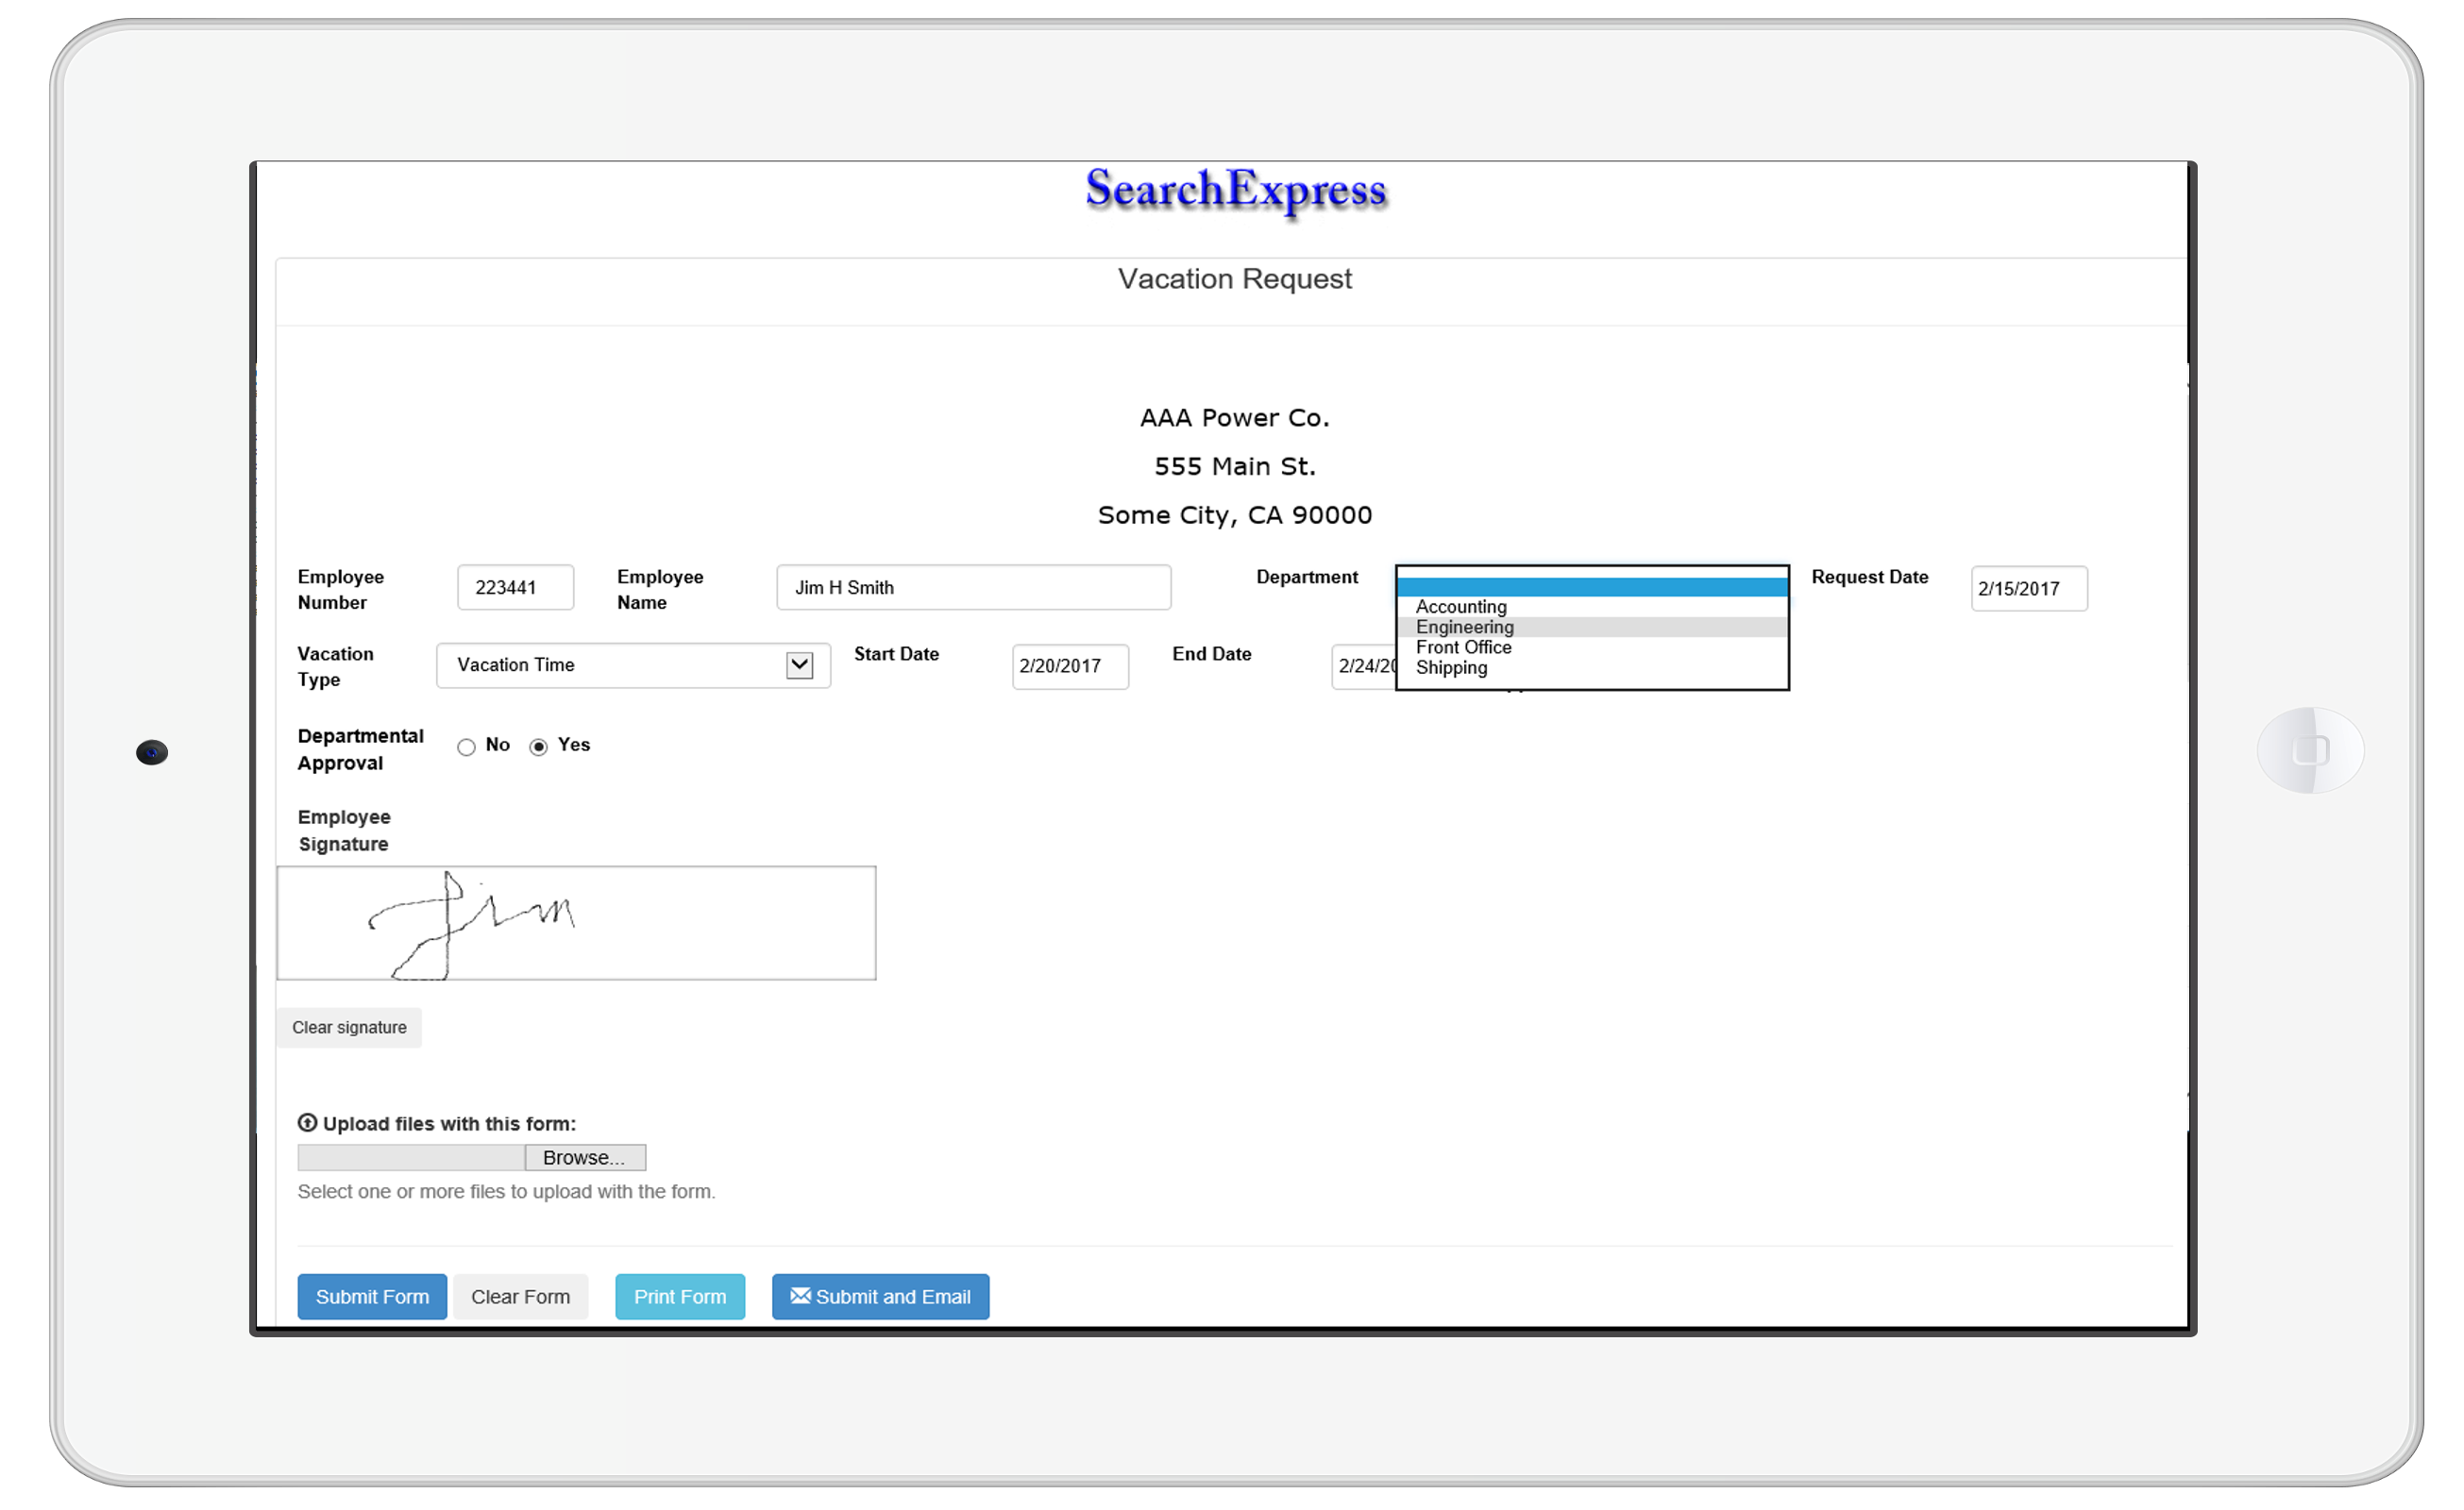Image resolution: width=2464 pixels, height=1510 pixels.
Task: Click 'Select one or more files' help text
Action: (x=506, y=1191)
